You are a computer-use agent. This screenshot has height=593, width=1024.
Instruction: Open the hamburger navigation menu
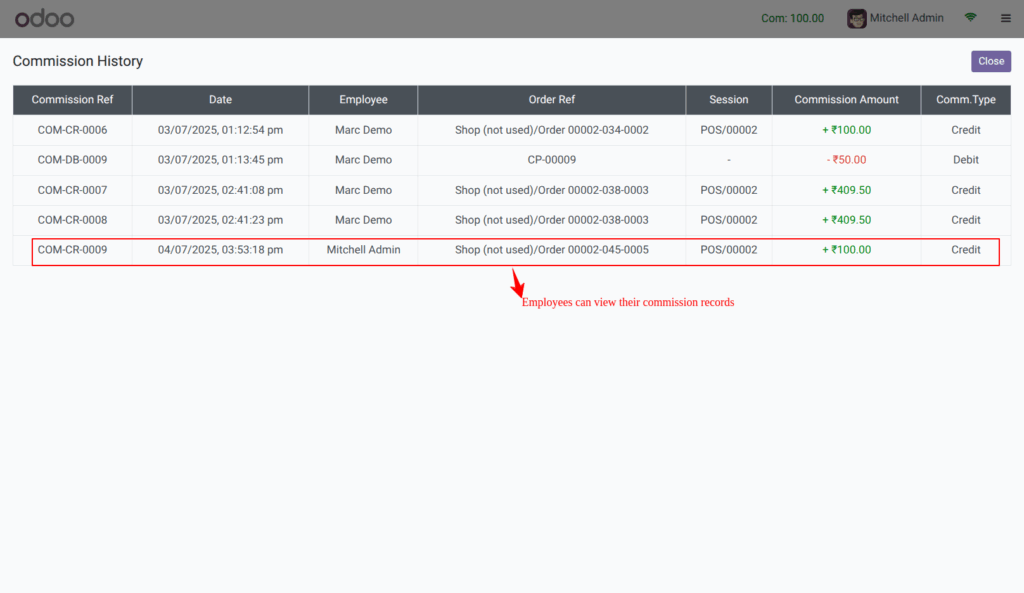click(x=1005, y=18)
